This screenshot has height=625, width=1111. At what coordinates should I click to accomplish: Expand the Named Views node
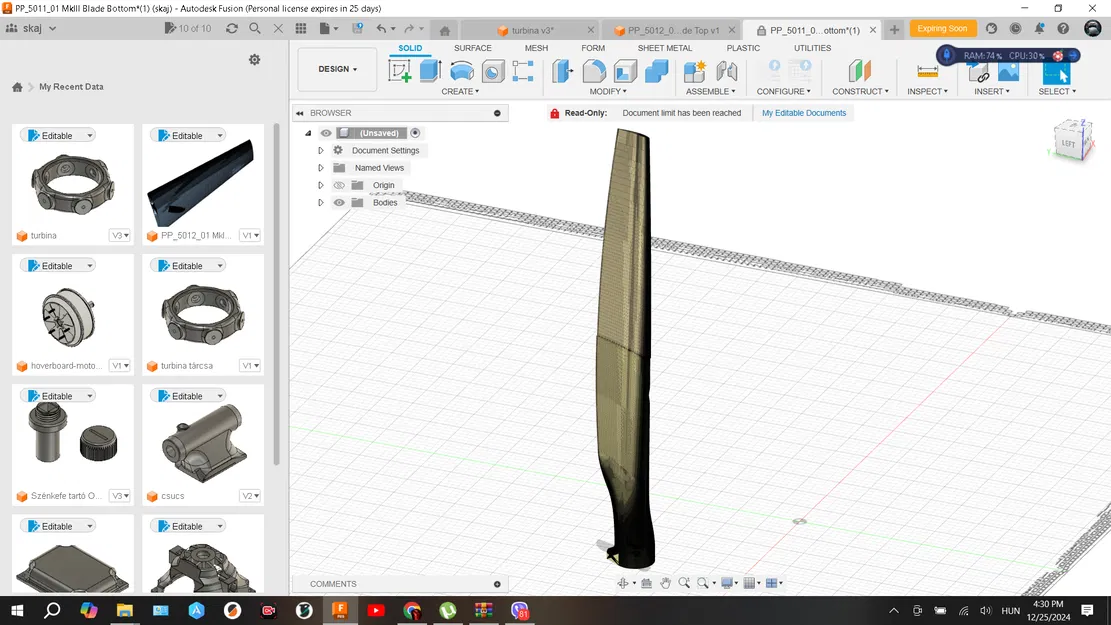320,168
